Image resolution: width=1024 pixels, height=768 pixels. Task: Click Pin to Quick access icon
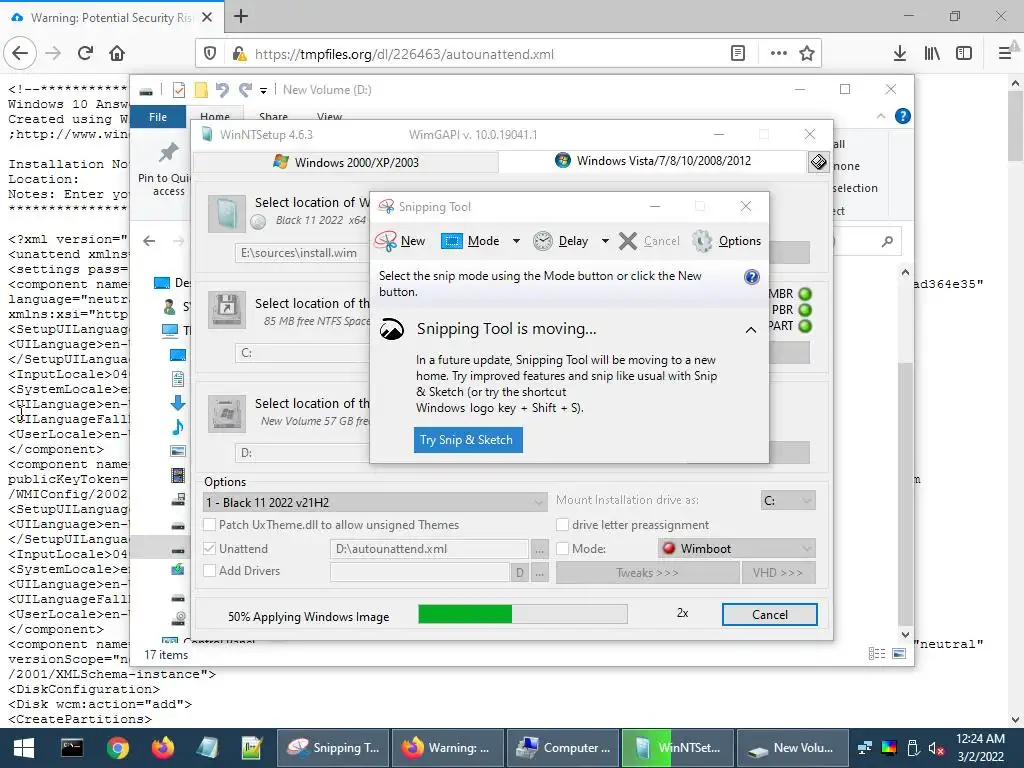click(168, 168)
